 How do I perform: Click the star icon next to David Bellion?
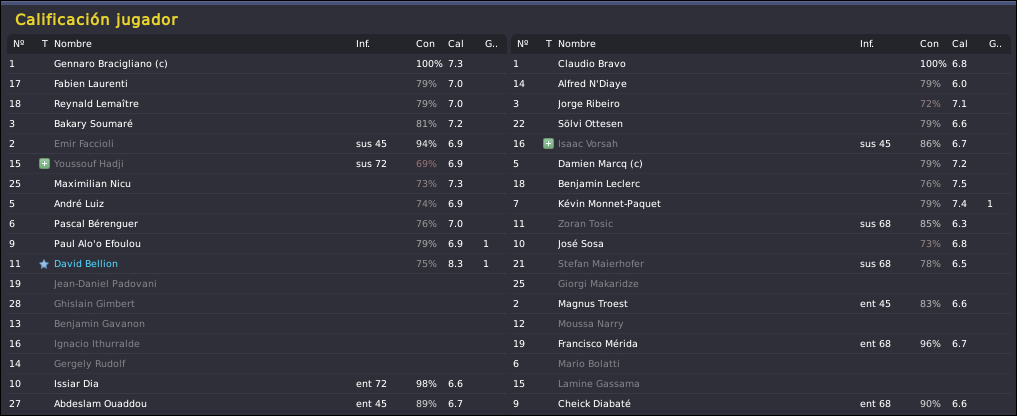[x=44, y=264]
